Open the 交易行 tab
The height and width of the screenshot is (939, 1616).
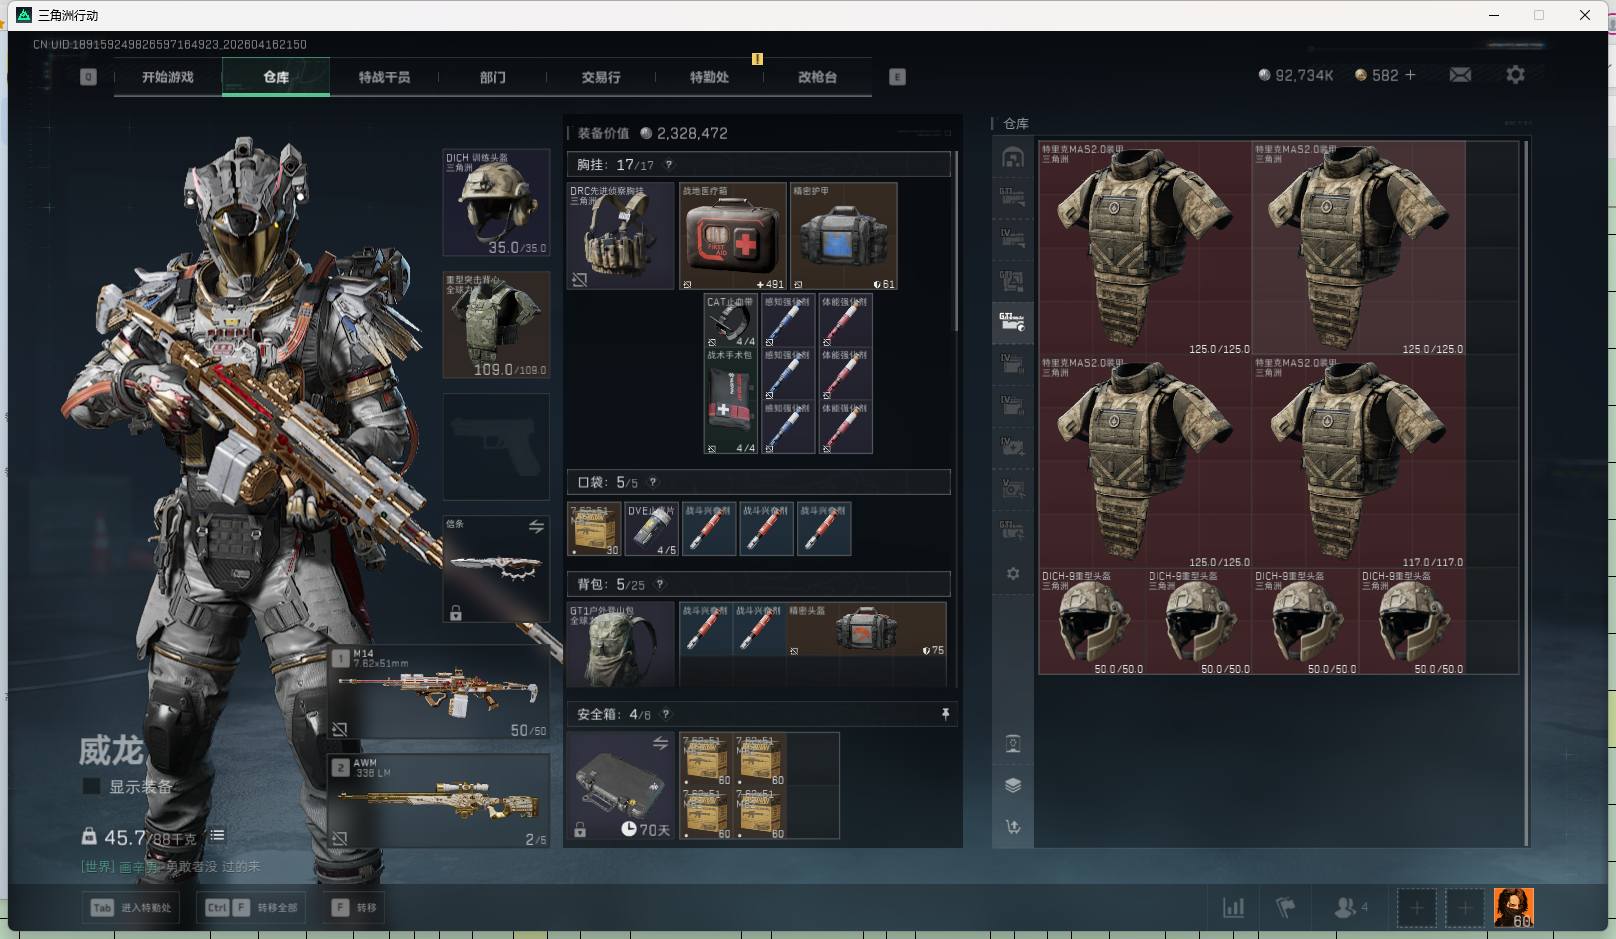(601, 77)
